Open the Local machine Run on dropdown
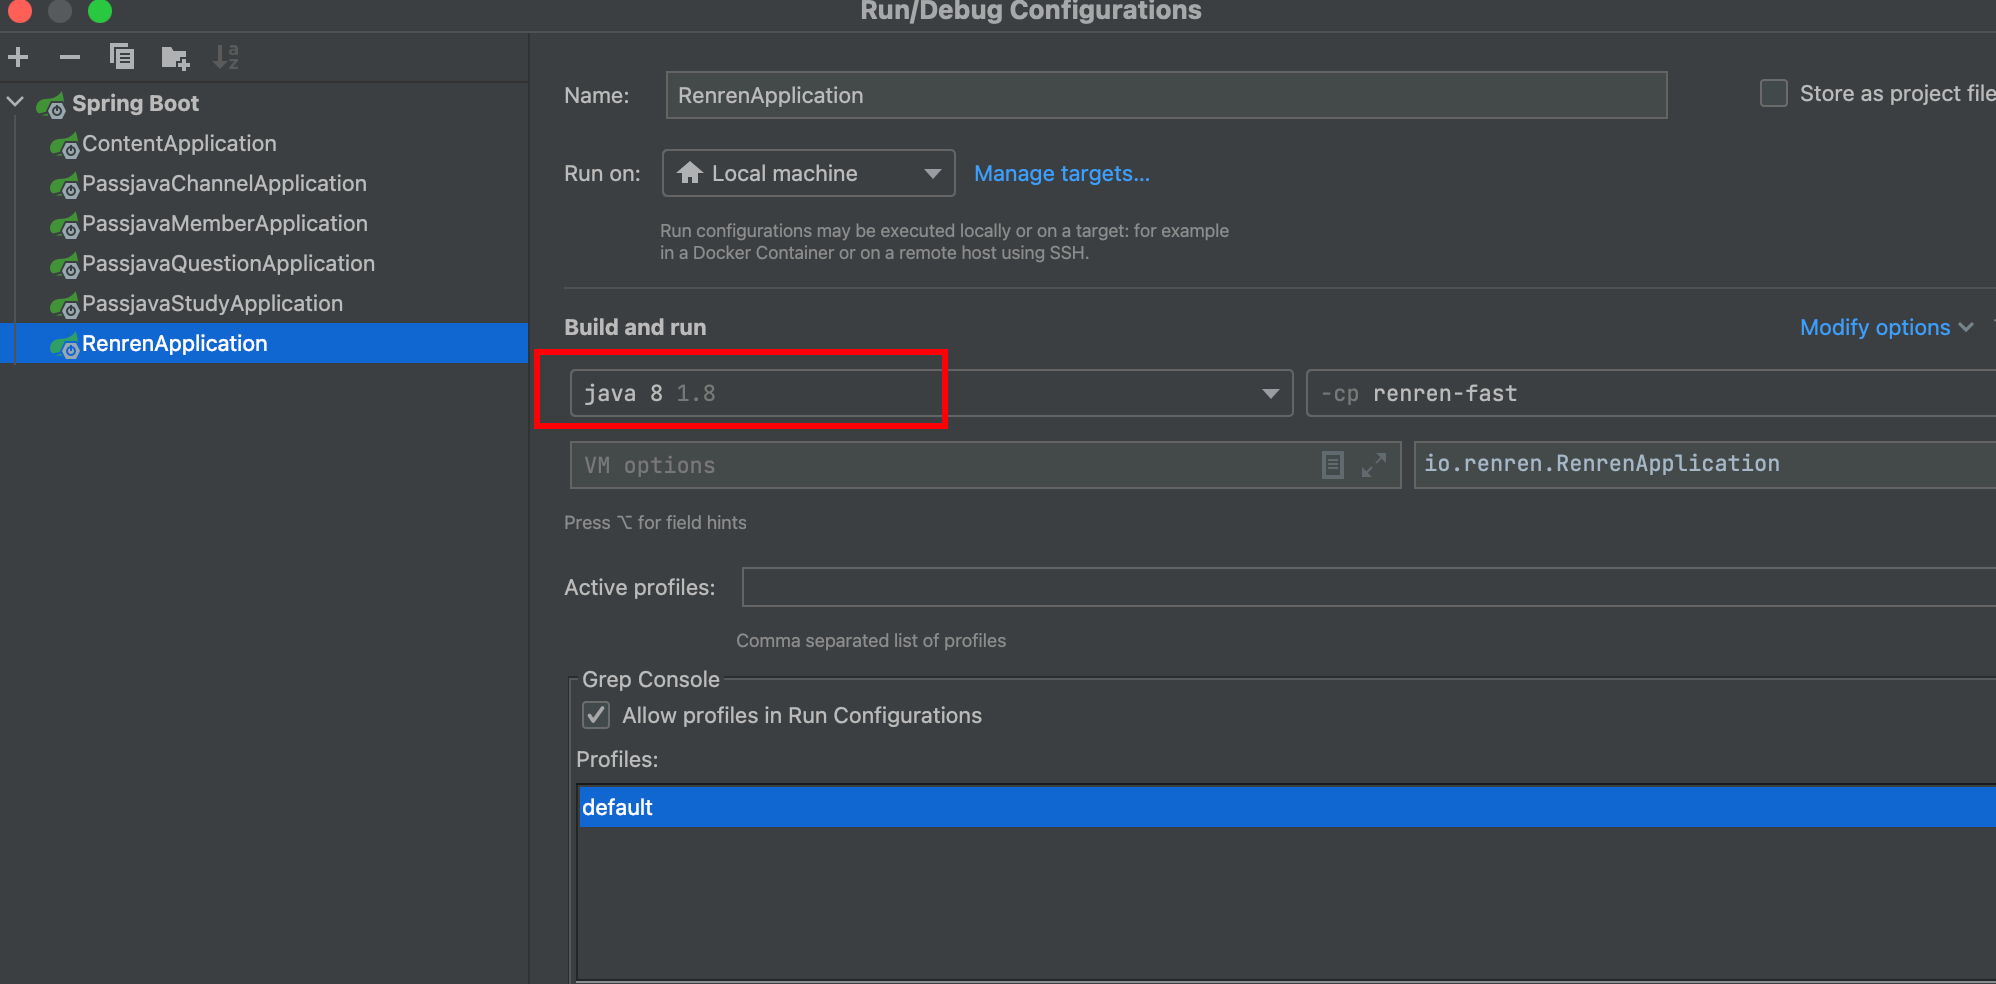This screenshot has height=984, width=1996. (x=808, y=174)
